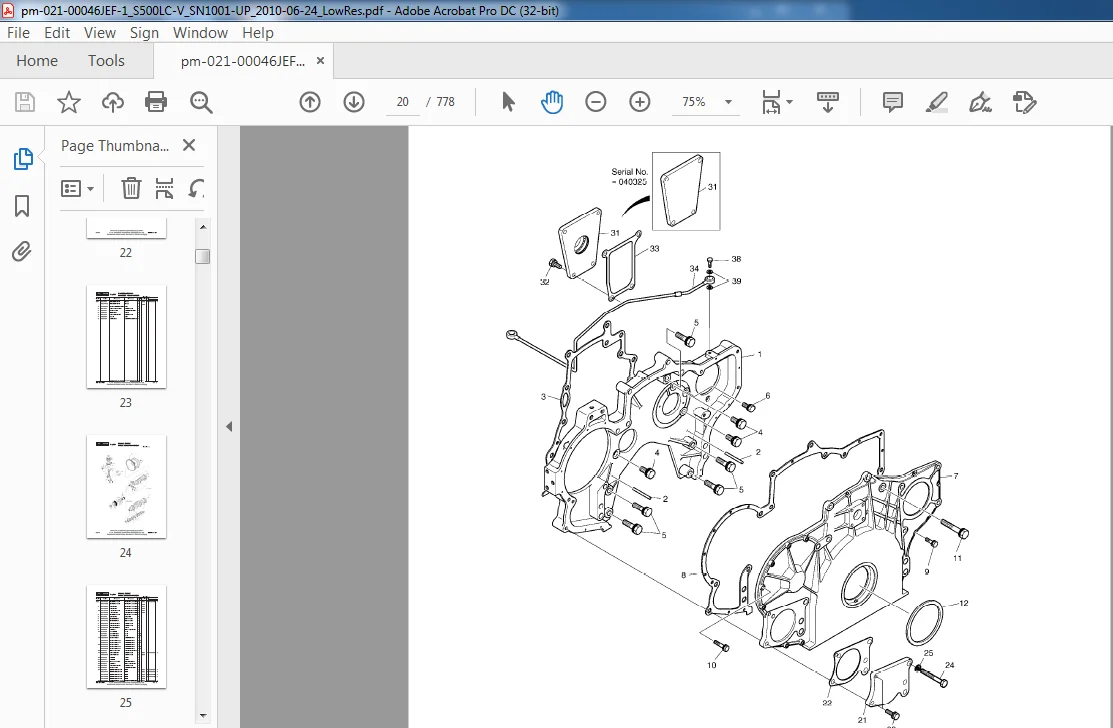The height and width of the screenshot is (728, 1113).
Task: Click the page number field showing 20
Action: pos(402,102)
